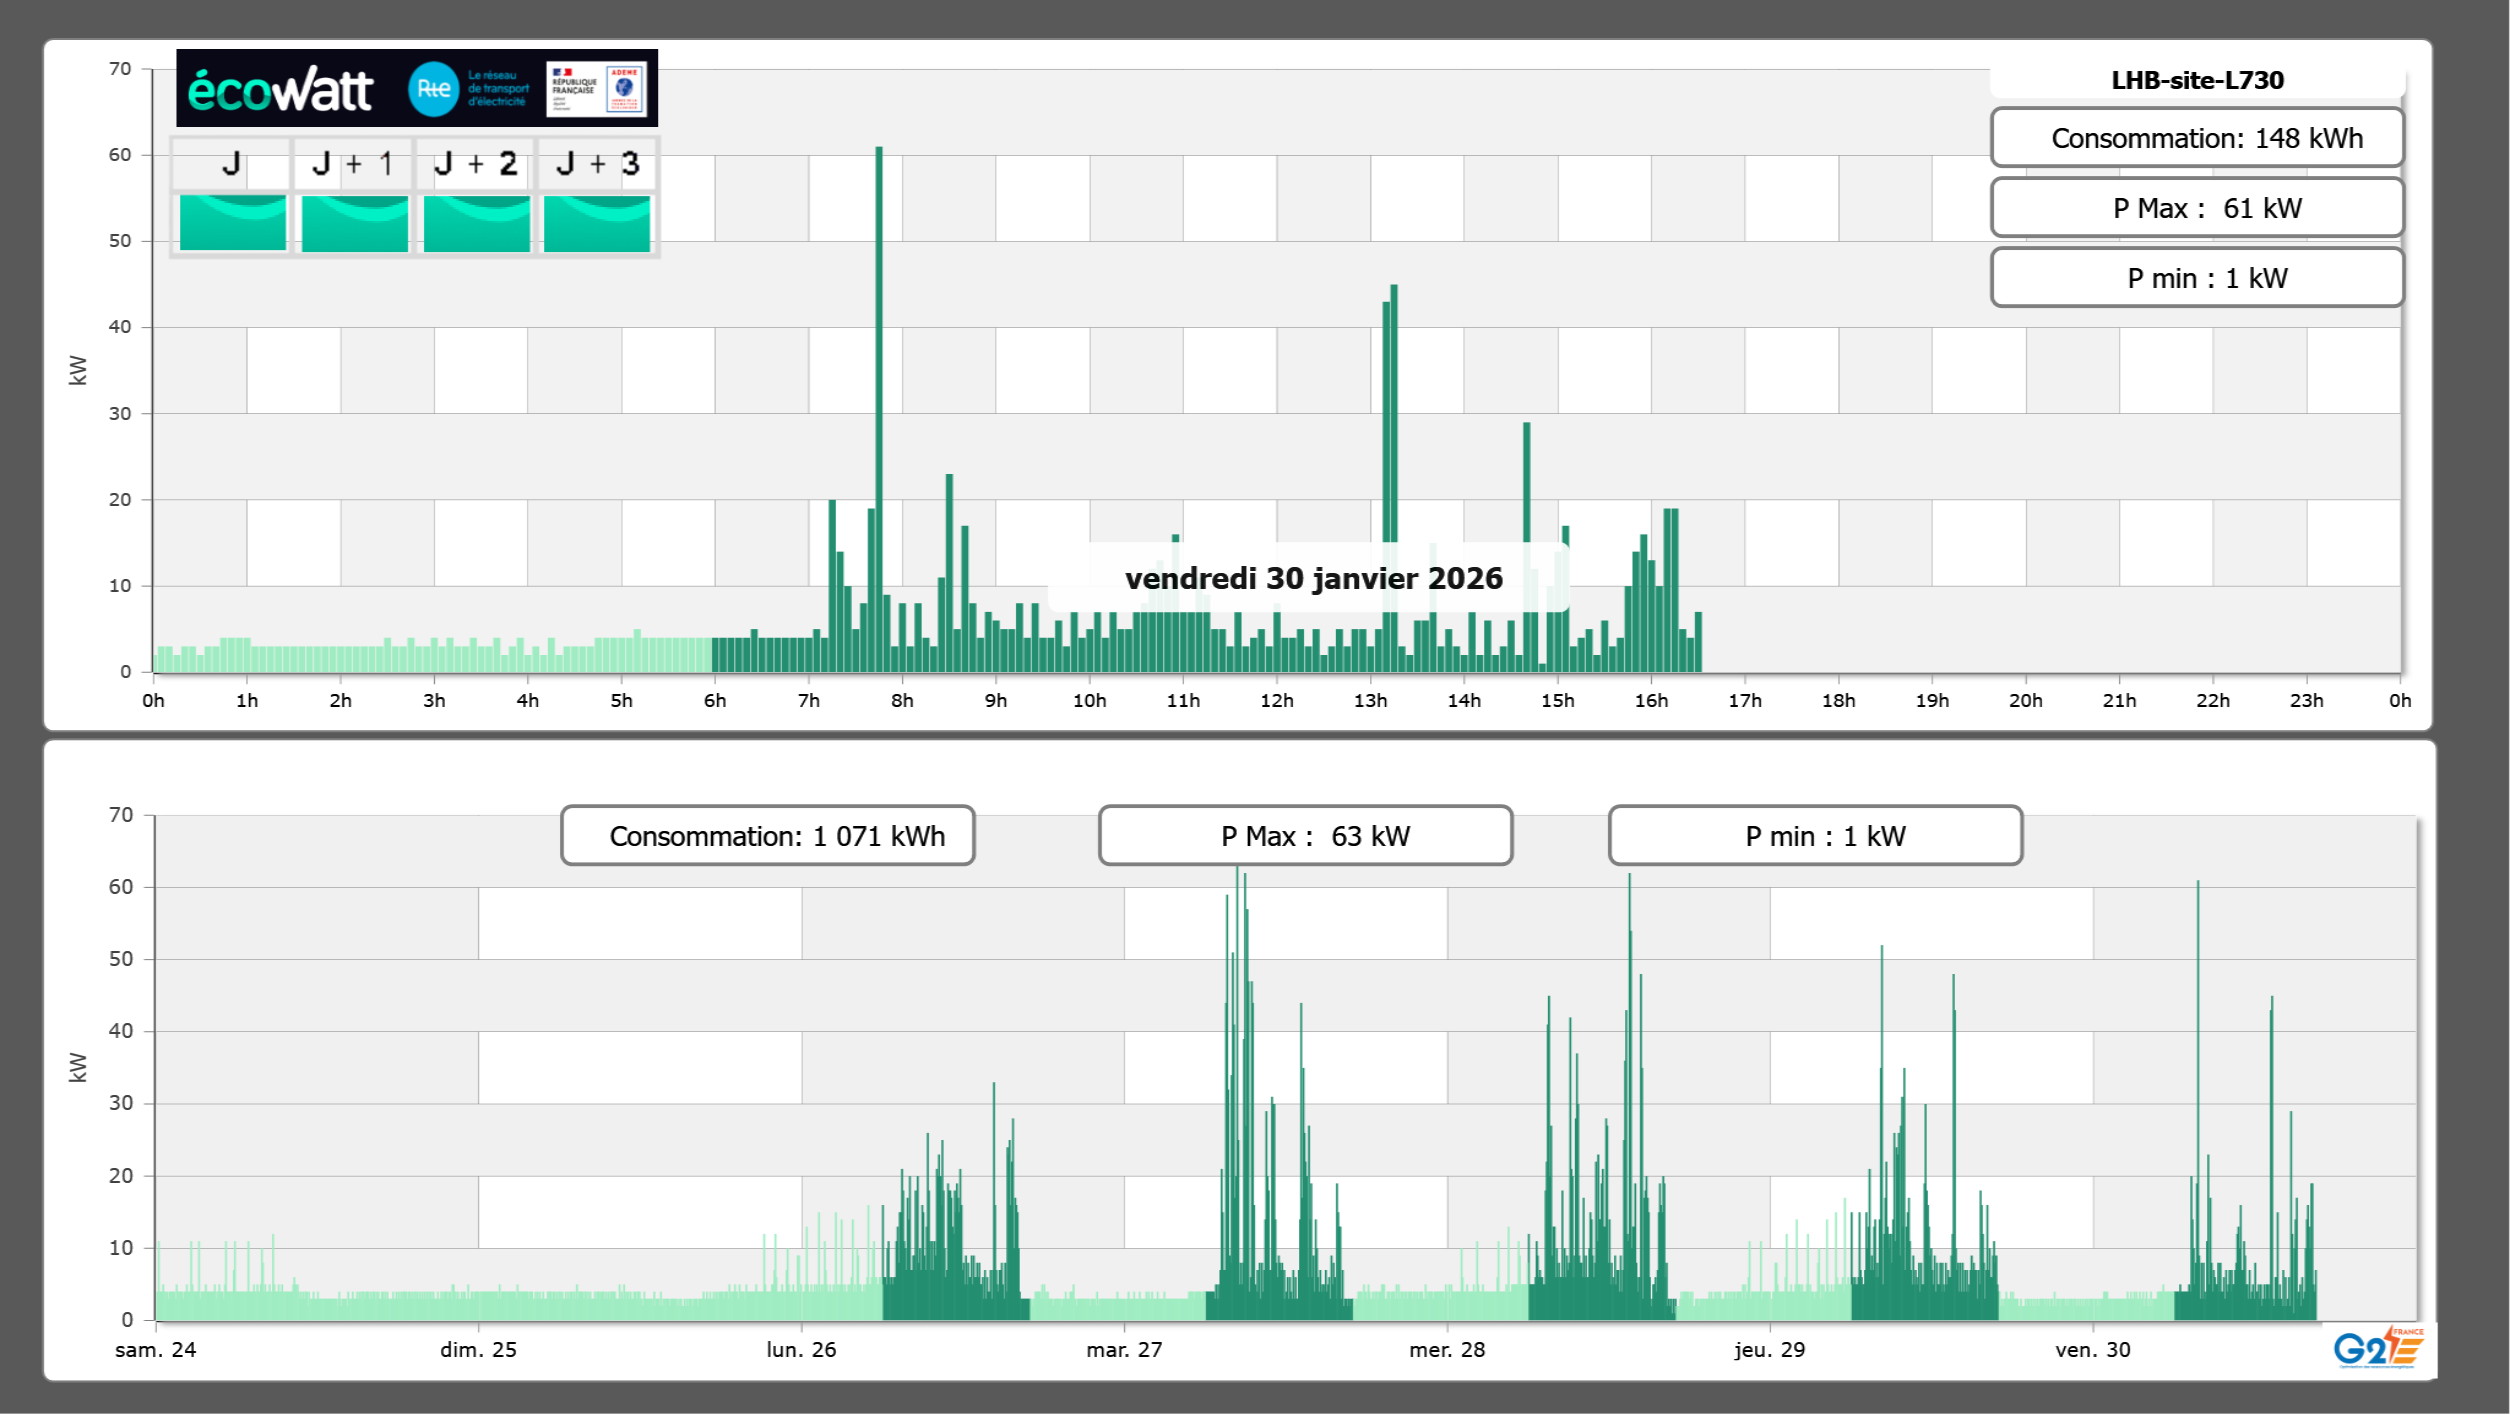Click the weekly P min 1 kW box
2511x1415 pixels.
point(1815,836)
